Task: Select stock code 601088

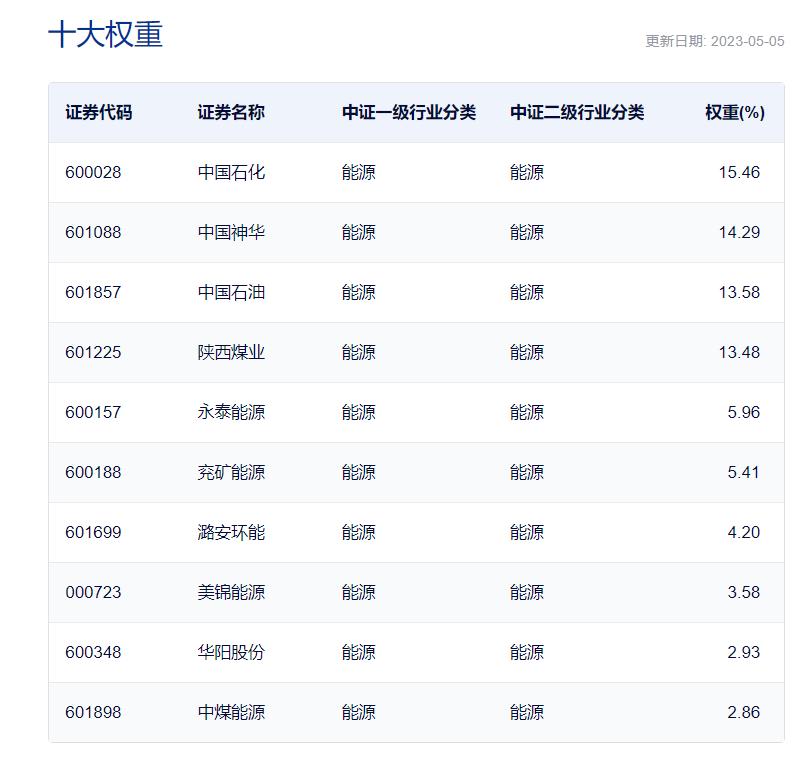Action: point(87,232)
